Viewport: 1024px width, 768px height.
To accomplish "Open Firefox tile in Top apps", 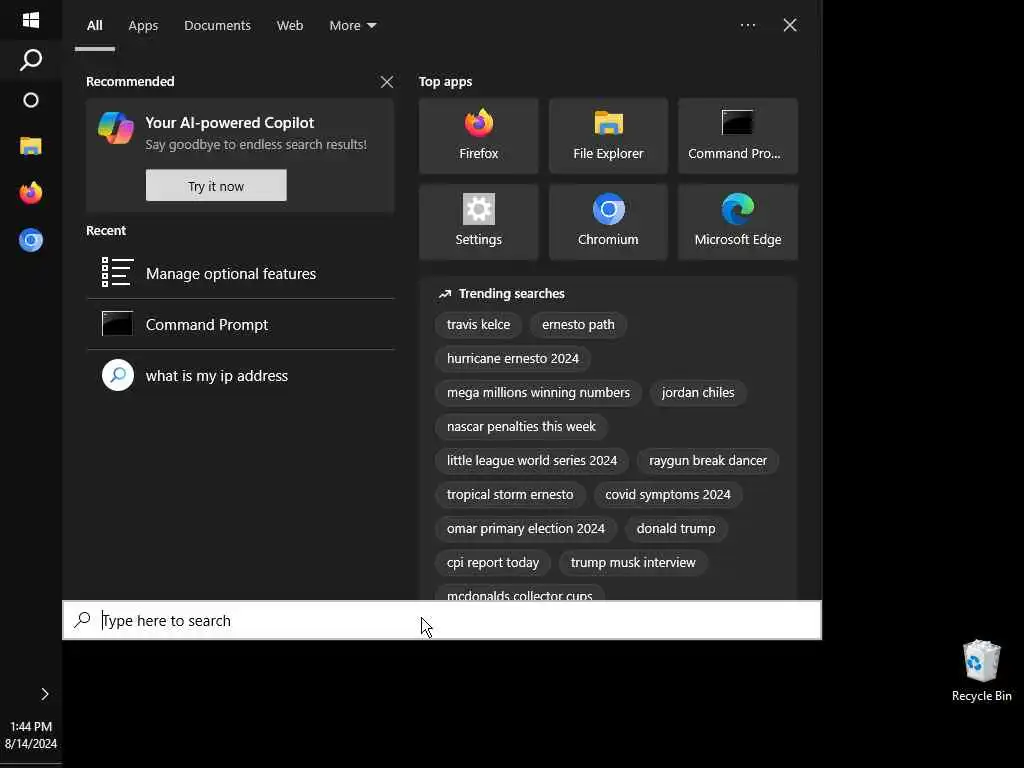I will point(479,136).
